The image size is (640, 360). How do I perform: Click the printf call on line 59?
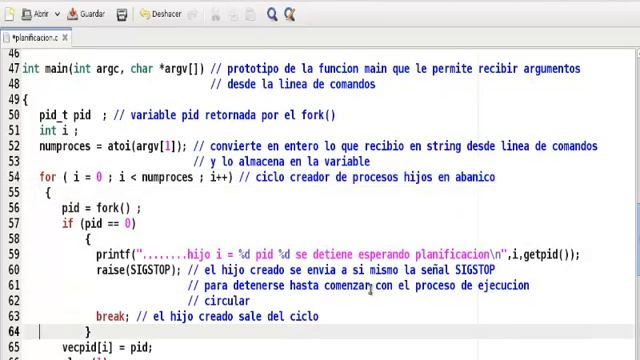[338, 255]
